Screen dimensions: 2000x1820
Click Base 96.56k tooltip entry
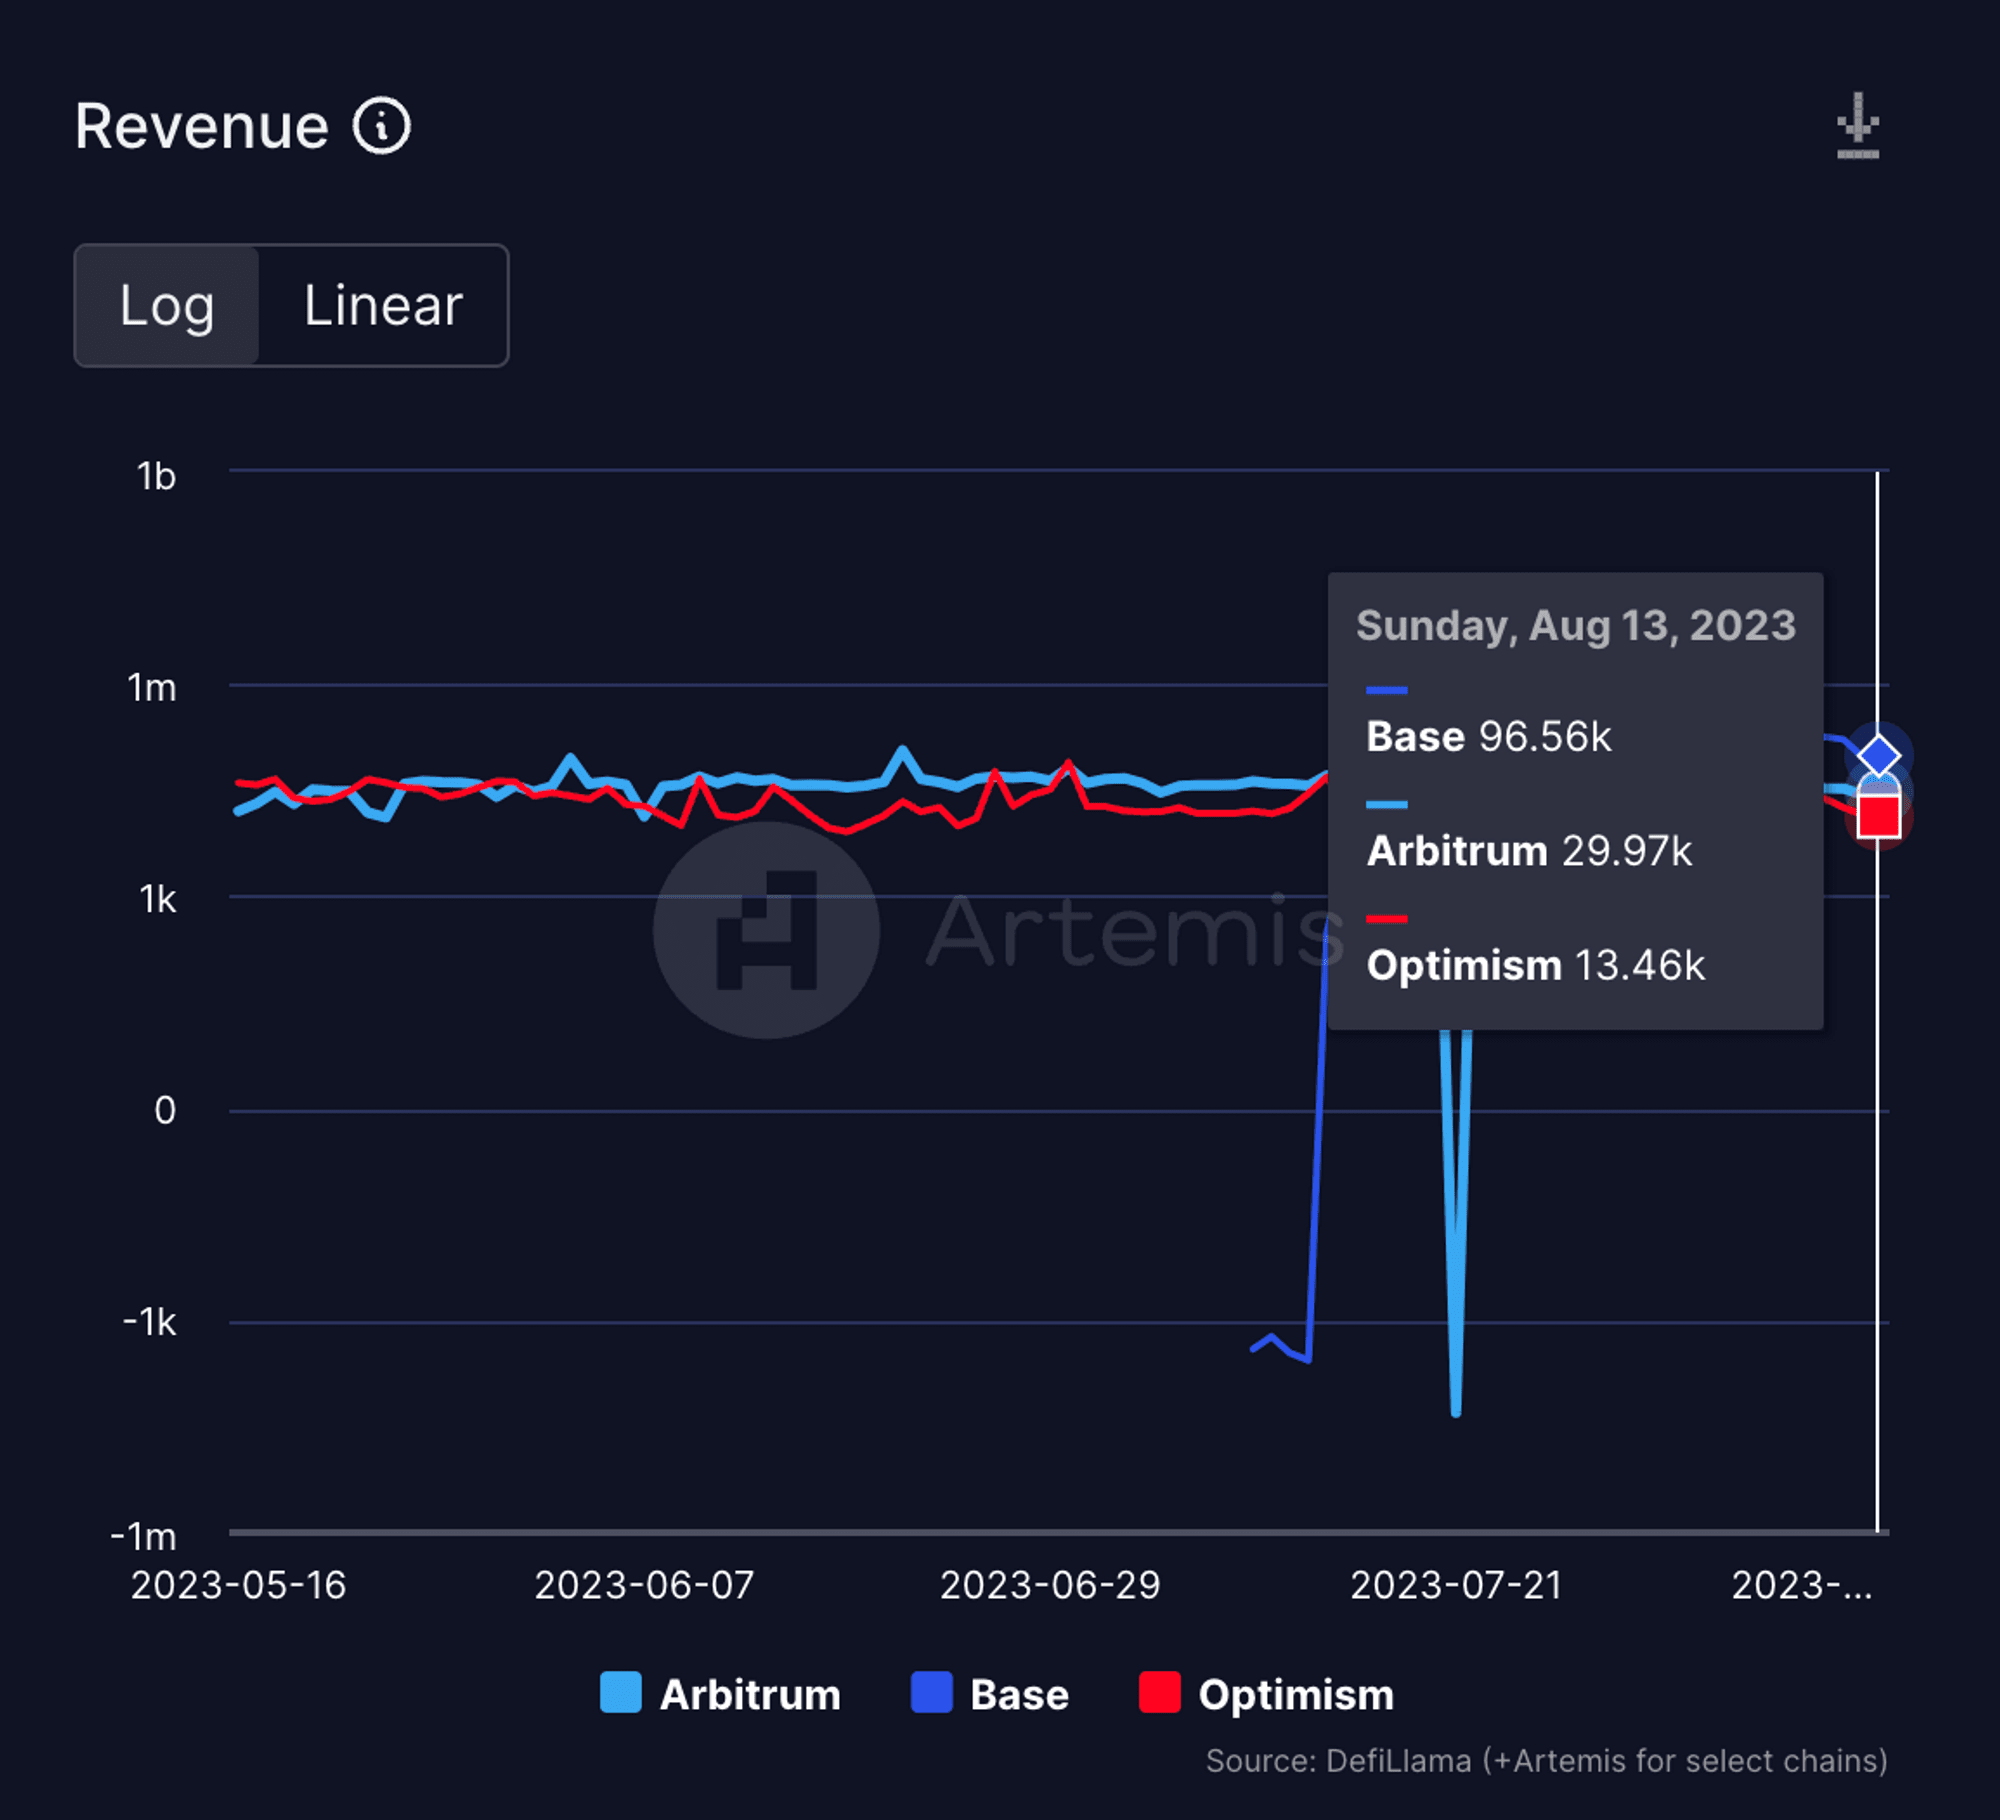point(1488,736)
